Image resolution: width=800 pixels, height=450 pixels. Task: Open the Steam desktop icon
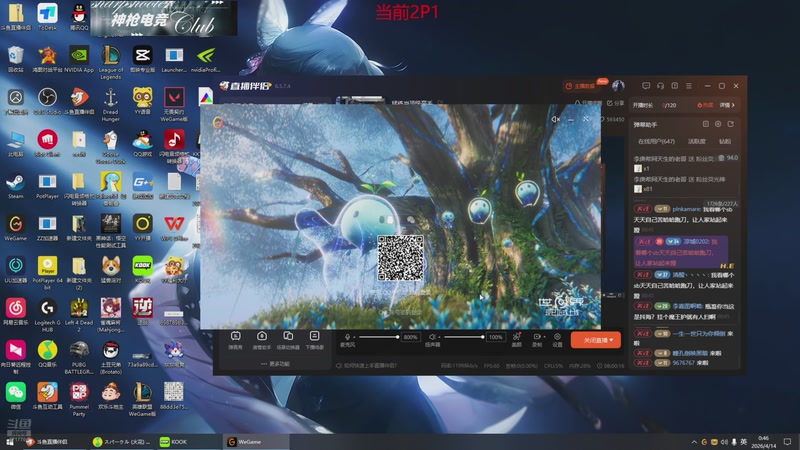tap(16, 186)
